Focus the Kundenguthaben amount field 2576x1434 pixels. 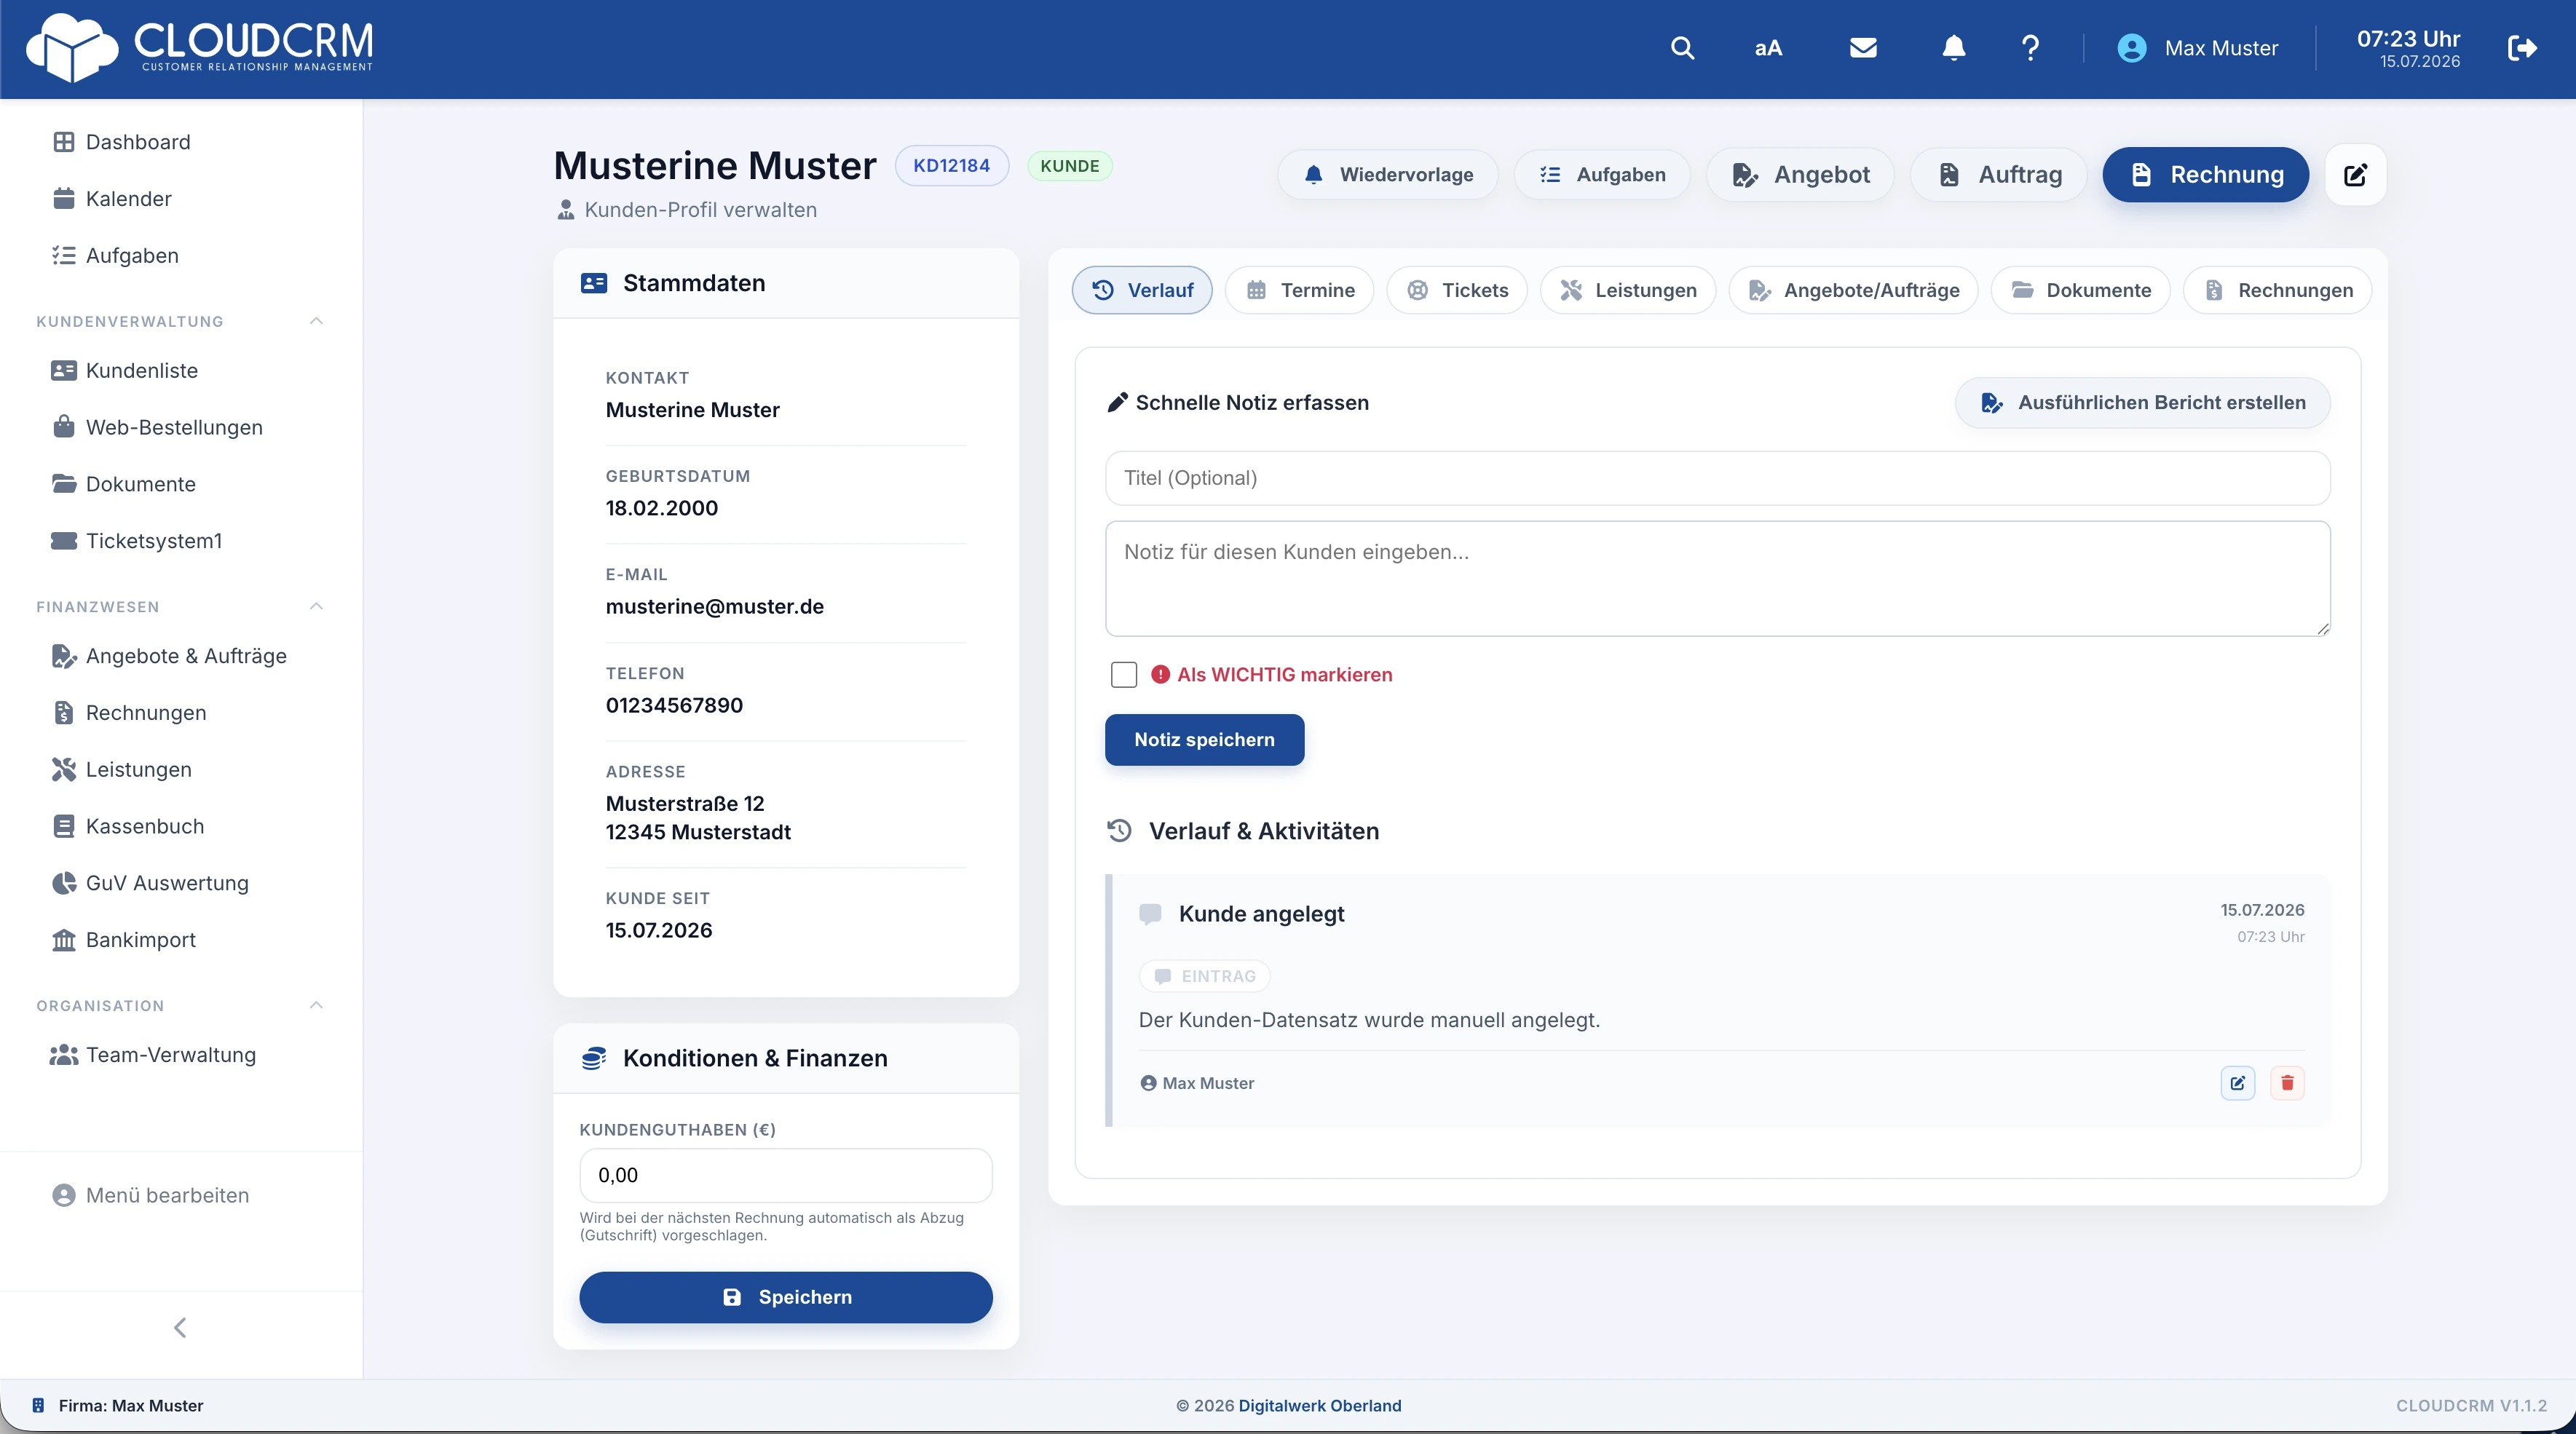click(786, 1175)
